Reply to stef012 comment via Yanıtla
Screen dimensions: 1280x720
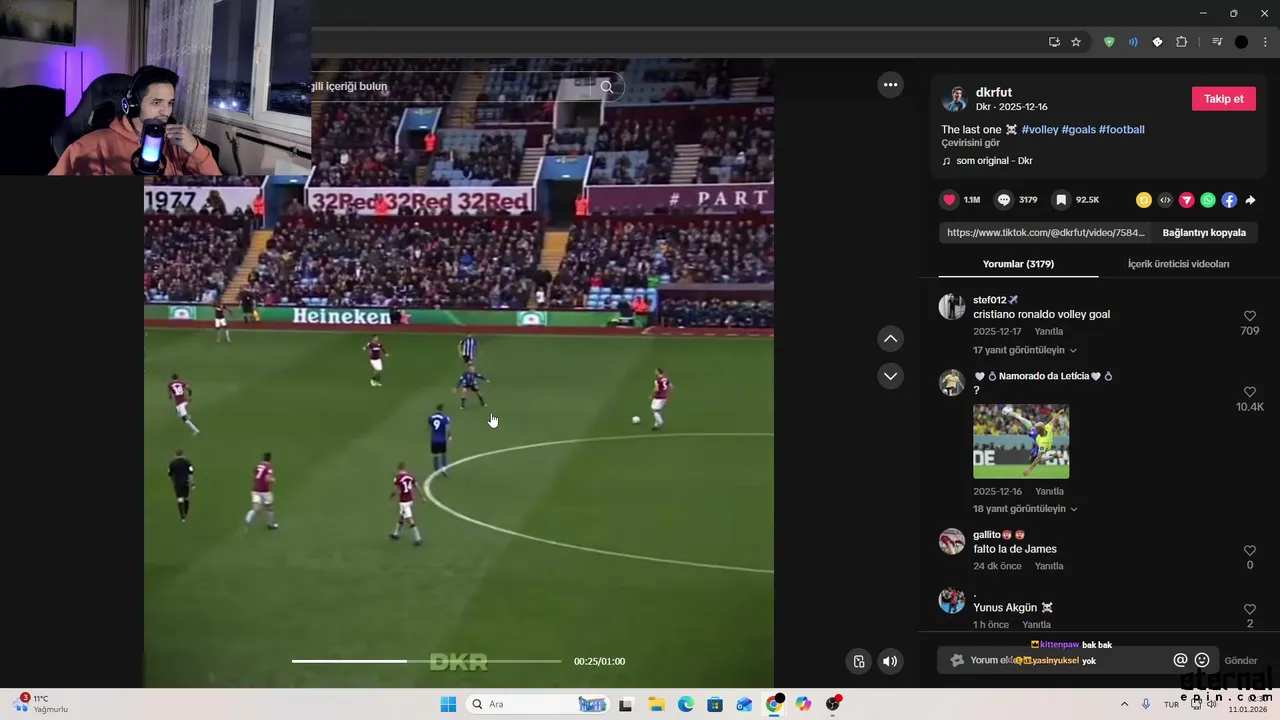1048,331
